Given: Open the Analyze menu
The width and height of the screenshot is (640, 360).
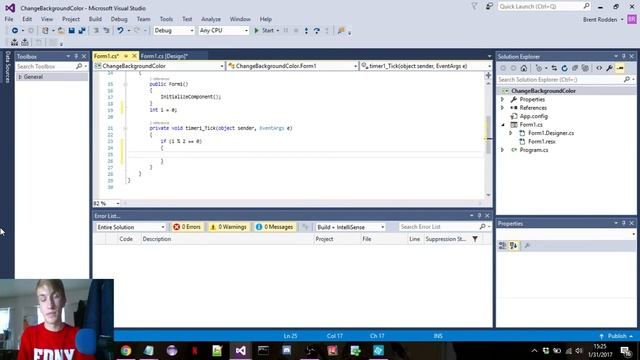Looking at the screenshot, I should click(x=211, y=19).
